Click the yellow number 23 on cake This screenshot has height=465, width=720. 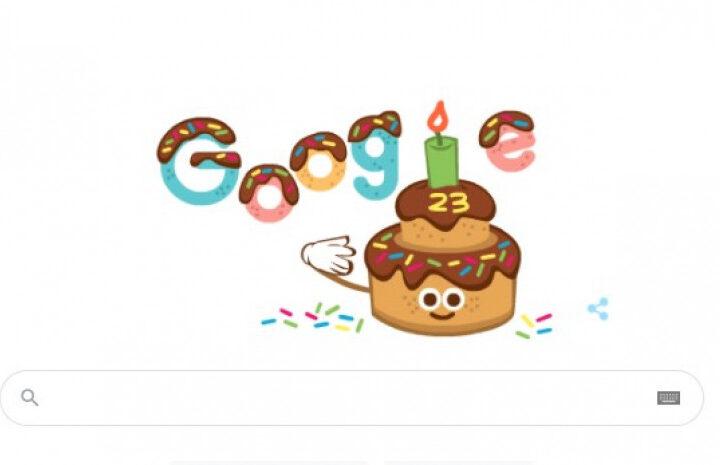448,202
